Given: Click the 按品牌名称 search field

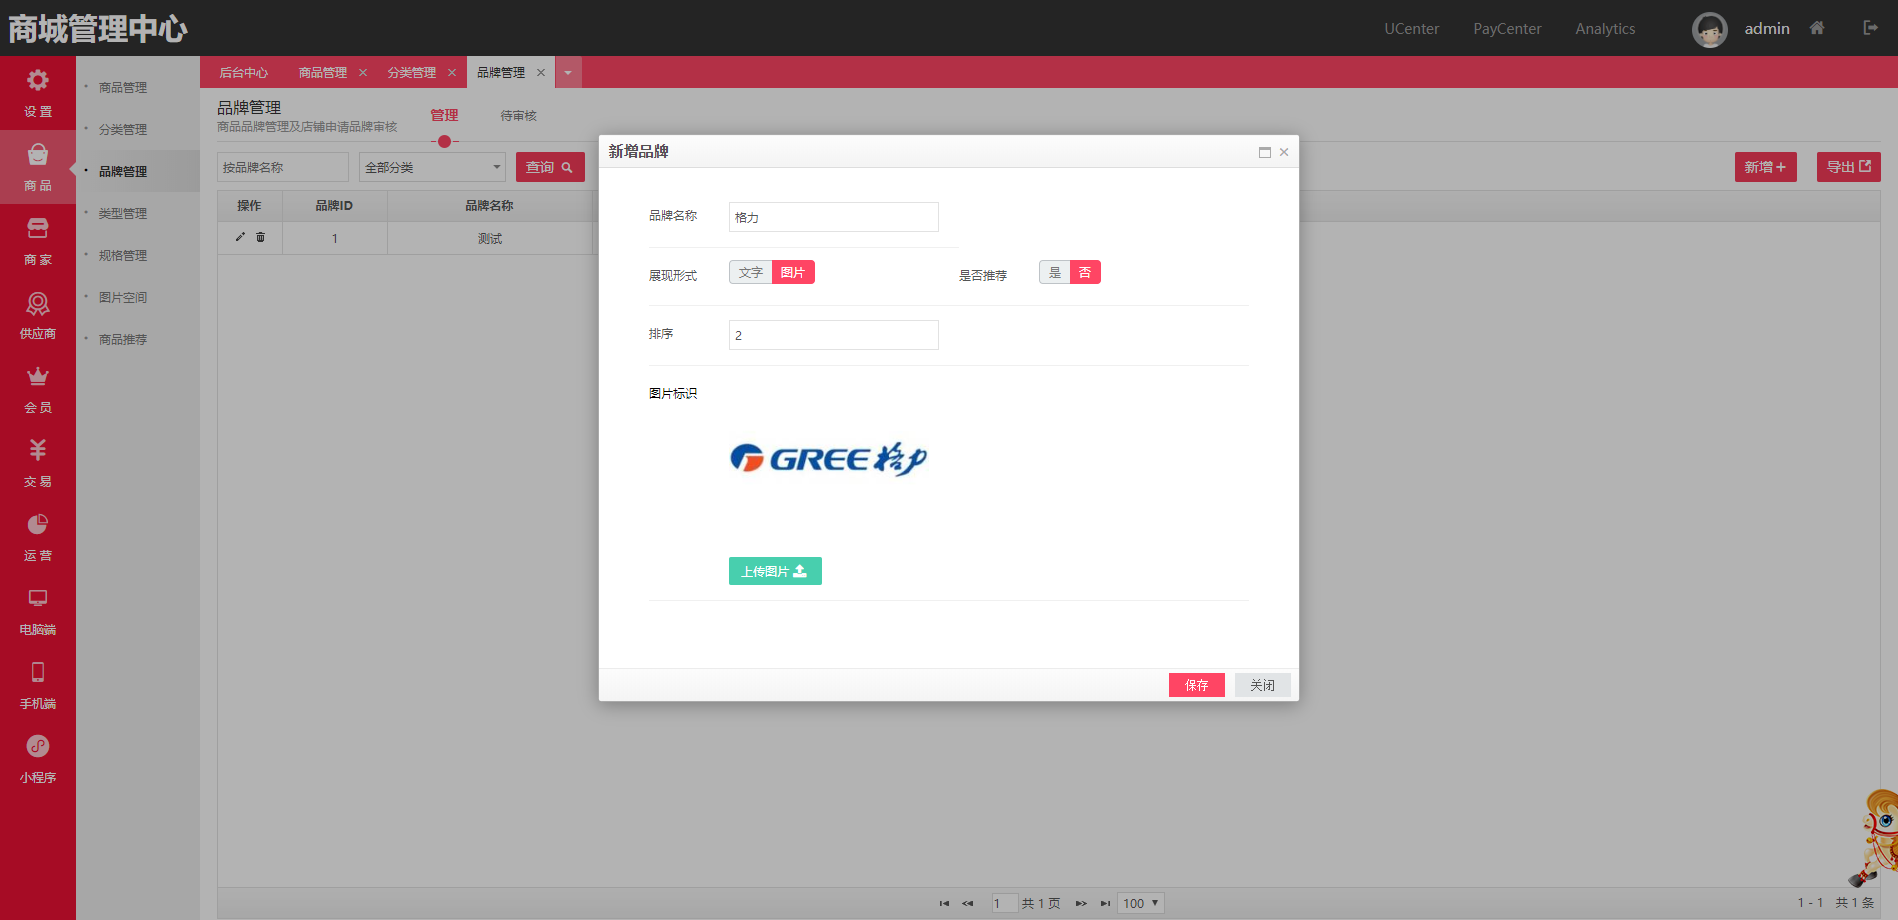Looking at the screenshot, I should [283, 167].
